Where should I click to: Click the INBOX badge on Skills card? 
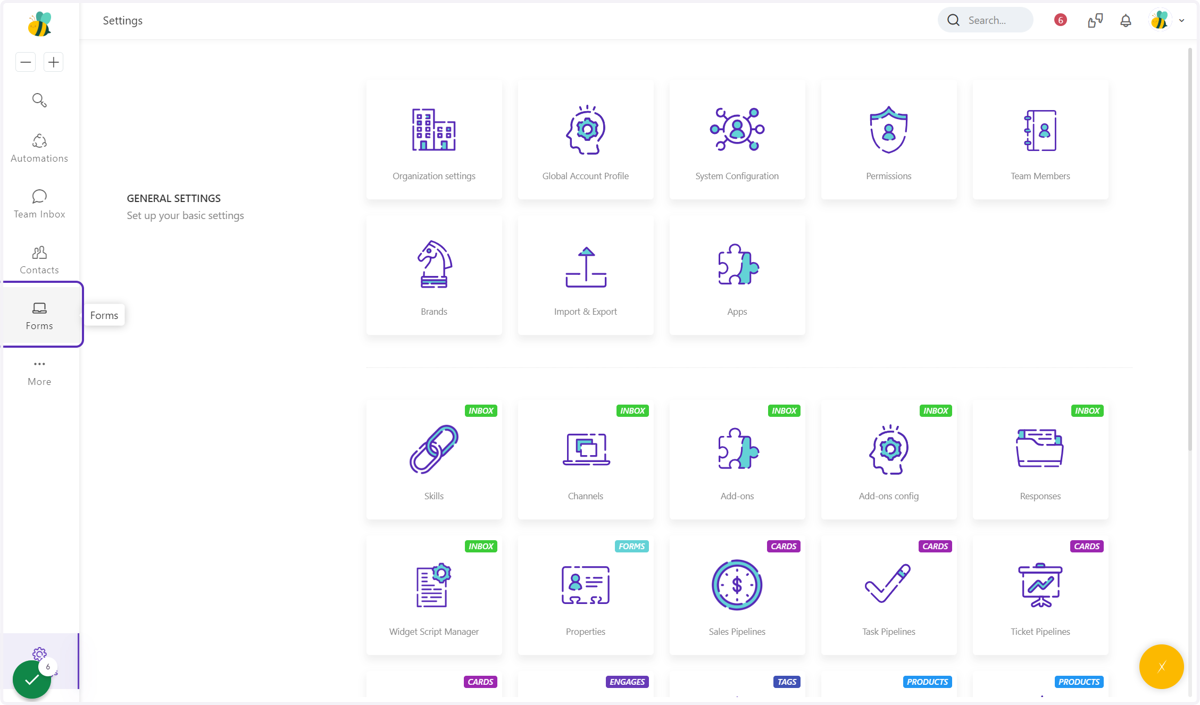click(481, 411)
